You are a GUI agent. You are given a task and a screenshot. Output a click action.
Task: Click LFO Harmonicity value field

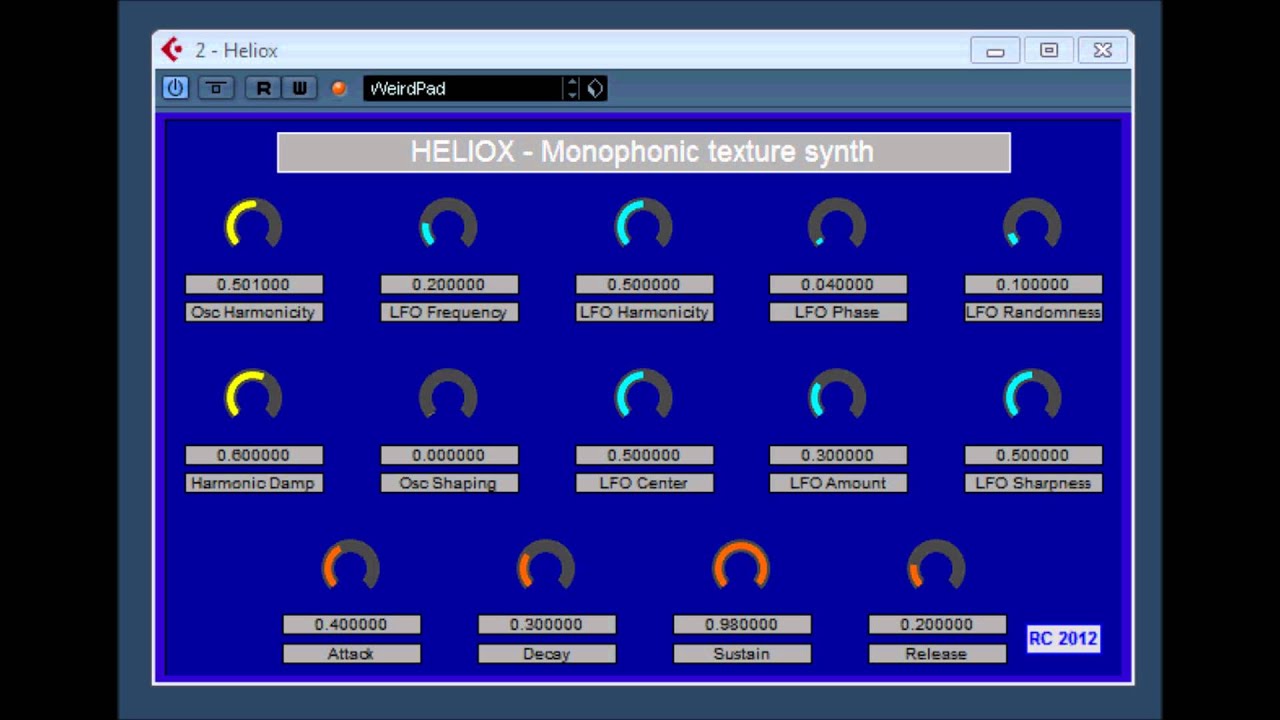(x=644, y=284)
